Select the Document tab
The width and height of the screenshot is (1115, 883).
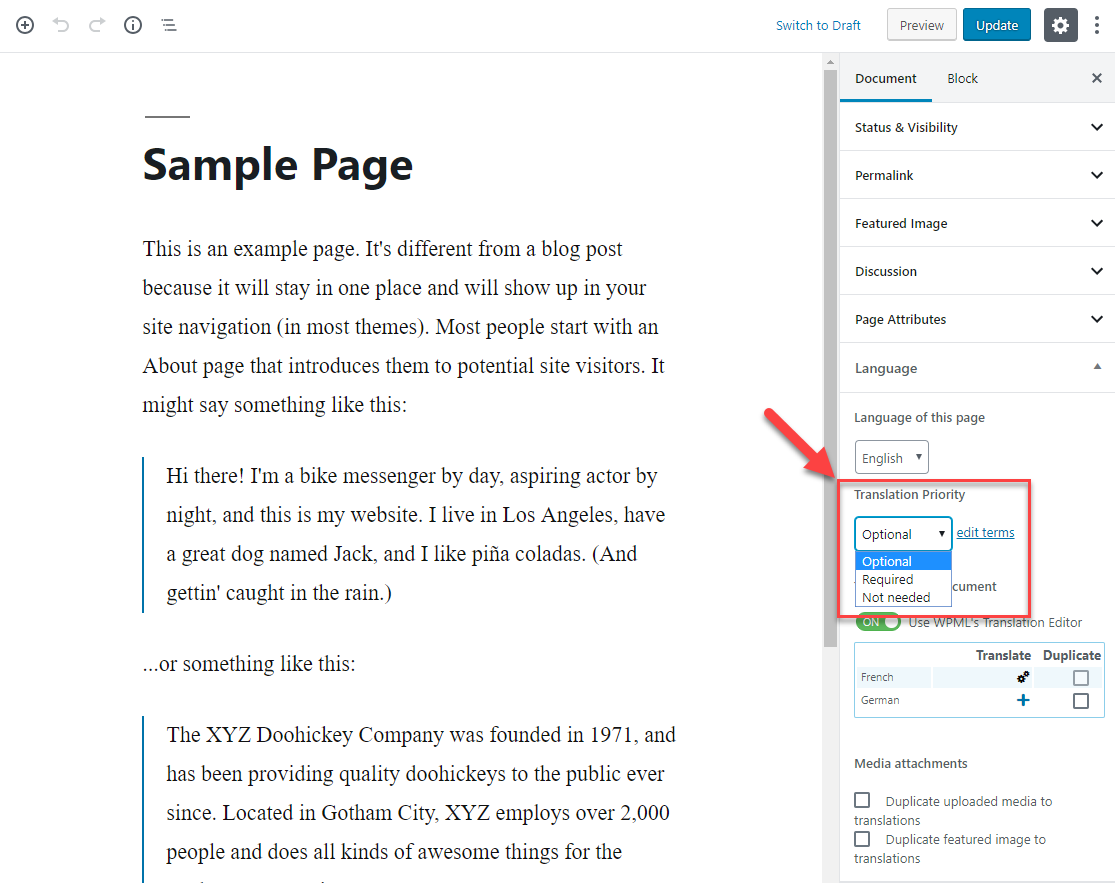885,78
